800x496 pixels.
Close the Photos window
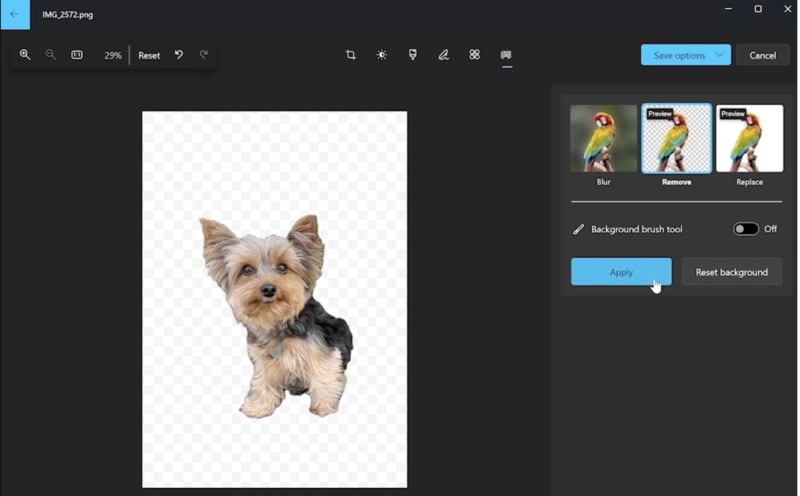[x=788, y=9]
